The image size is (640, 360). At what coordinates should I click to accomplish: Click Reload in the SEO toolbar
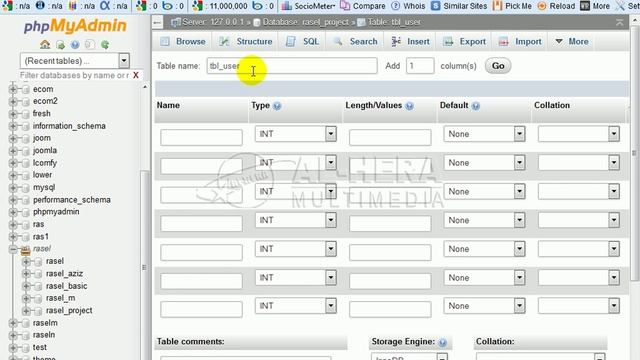556,6
